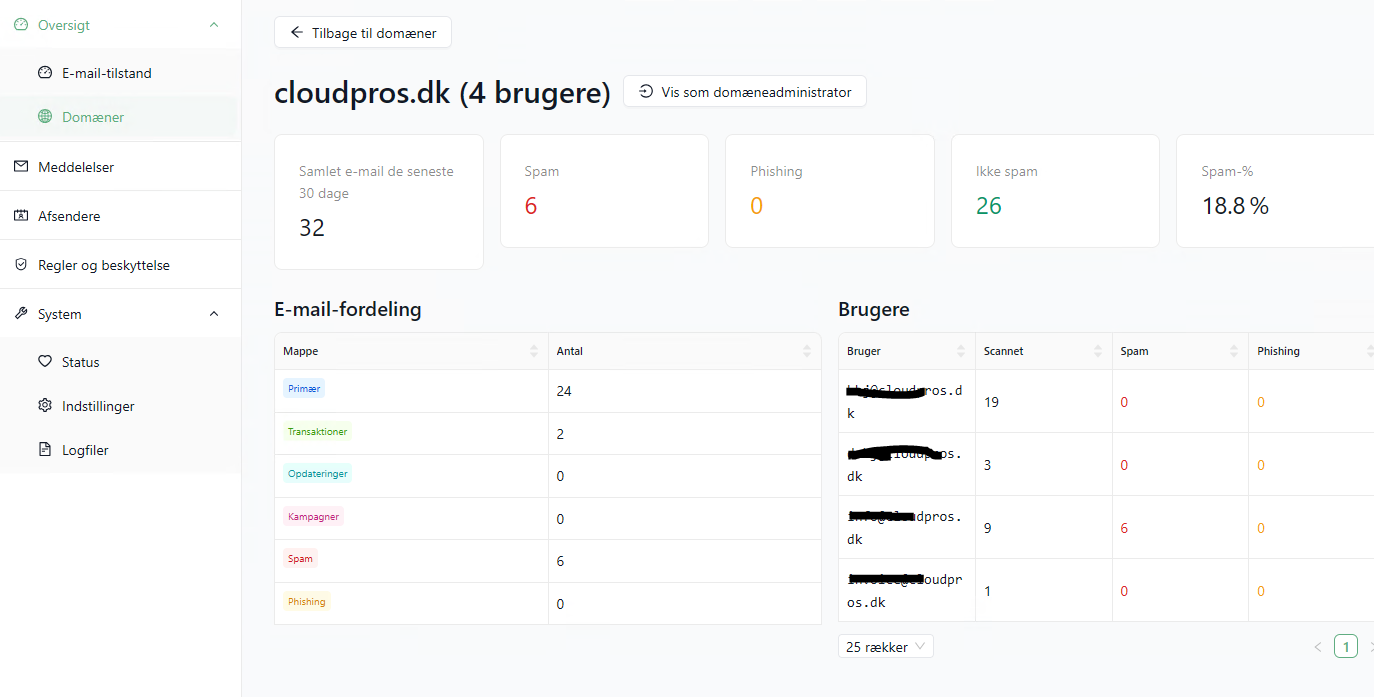Click the user row with 3 scanned
This screenshot has width=1374, height=697.
pos(1106,465)
